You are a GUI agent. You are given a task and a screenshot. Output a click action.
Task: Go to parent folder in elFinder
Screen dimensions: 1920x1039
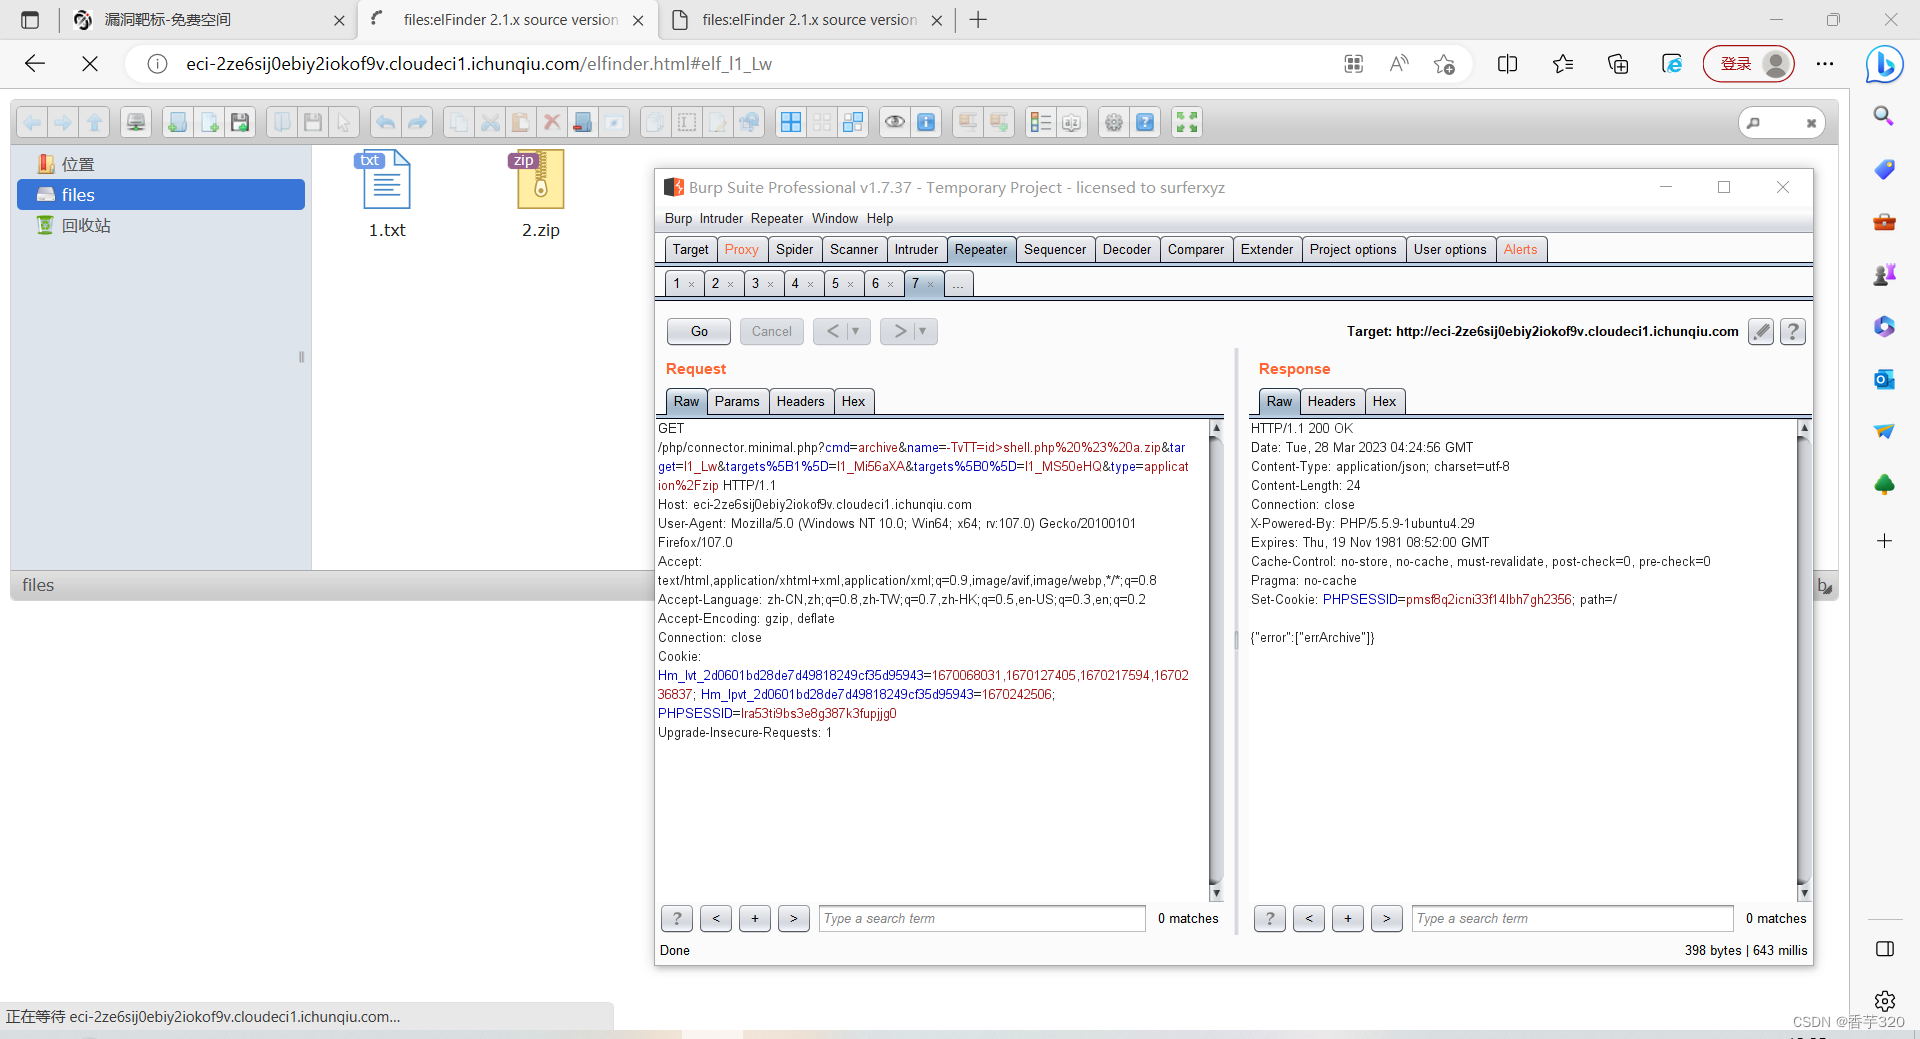coord(95,122)
